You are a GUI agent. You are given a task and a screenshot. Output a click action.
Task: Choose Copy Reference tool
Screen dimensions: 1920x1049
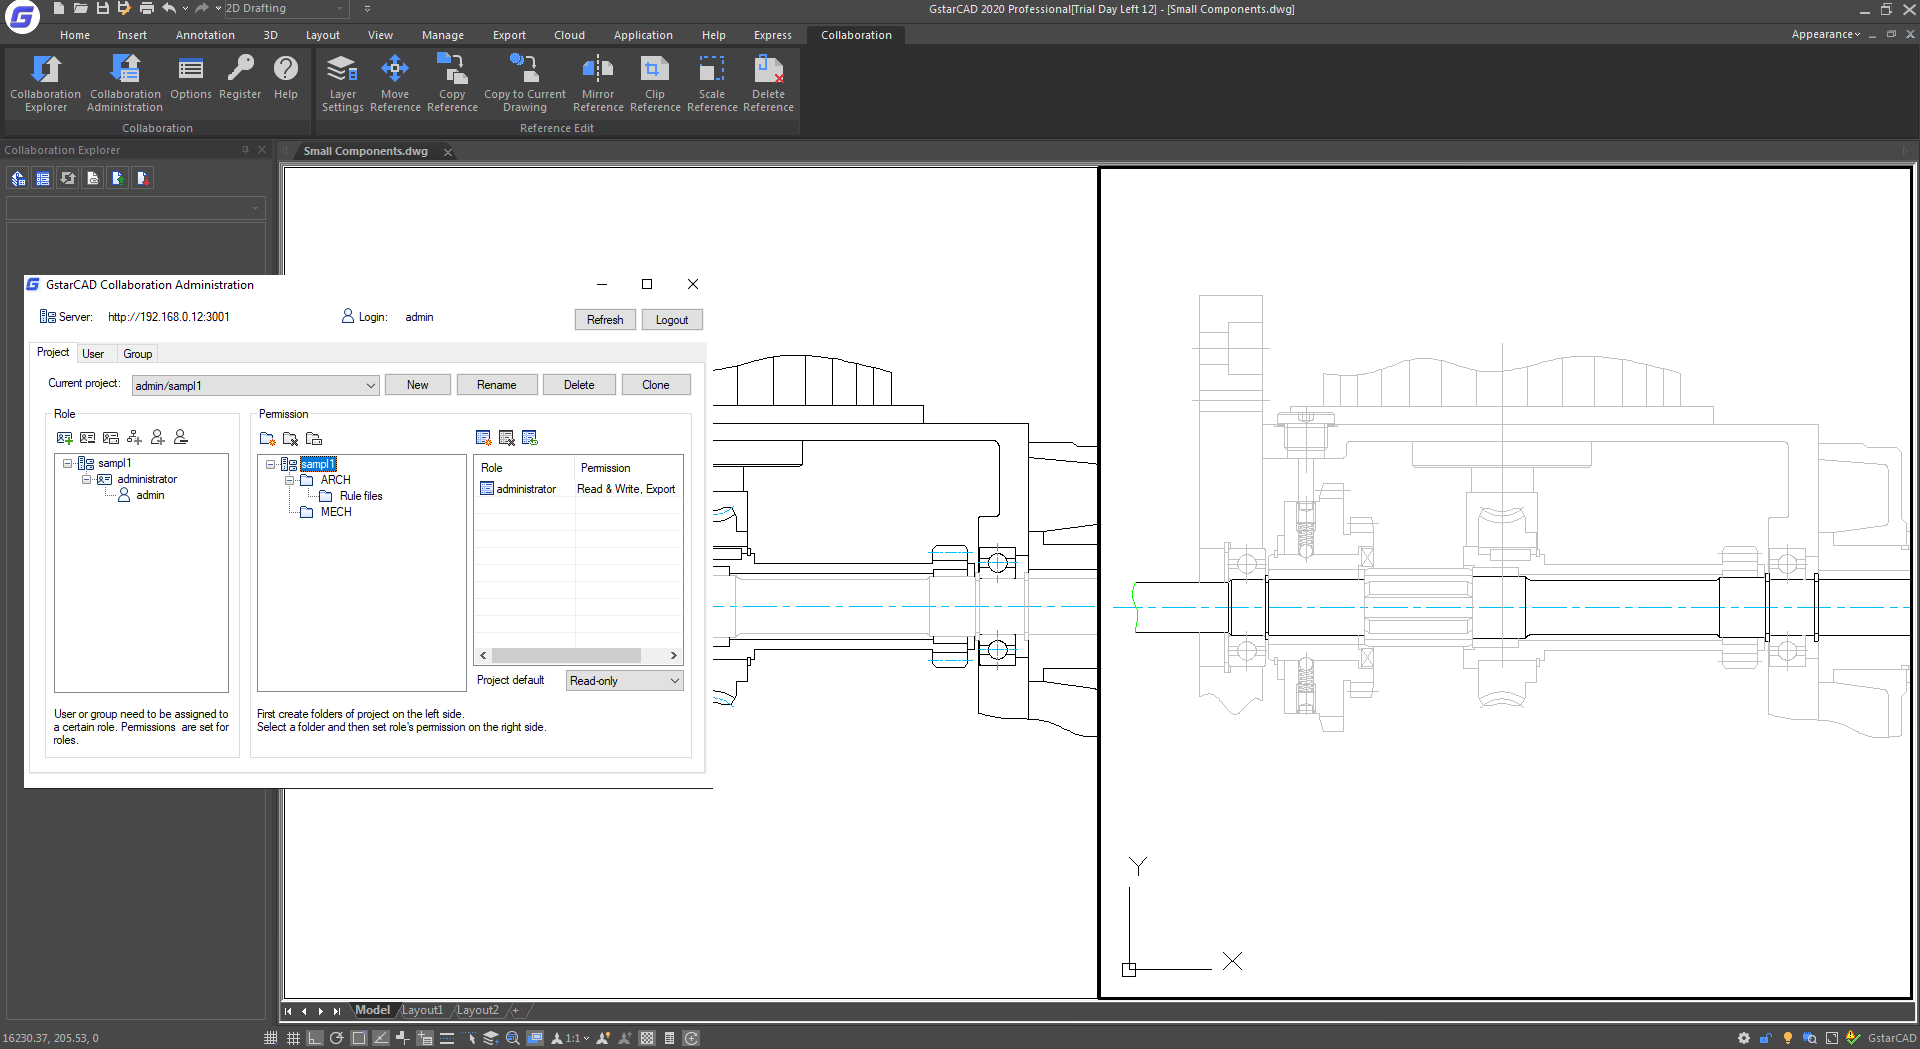point(452,83)
